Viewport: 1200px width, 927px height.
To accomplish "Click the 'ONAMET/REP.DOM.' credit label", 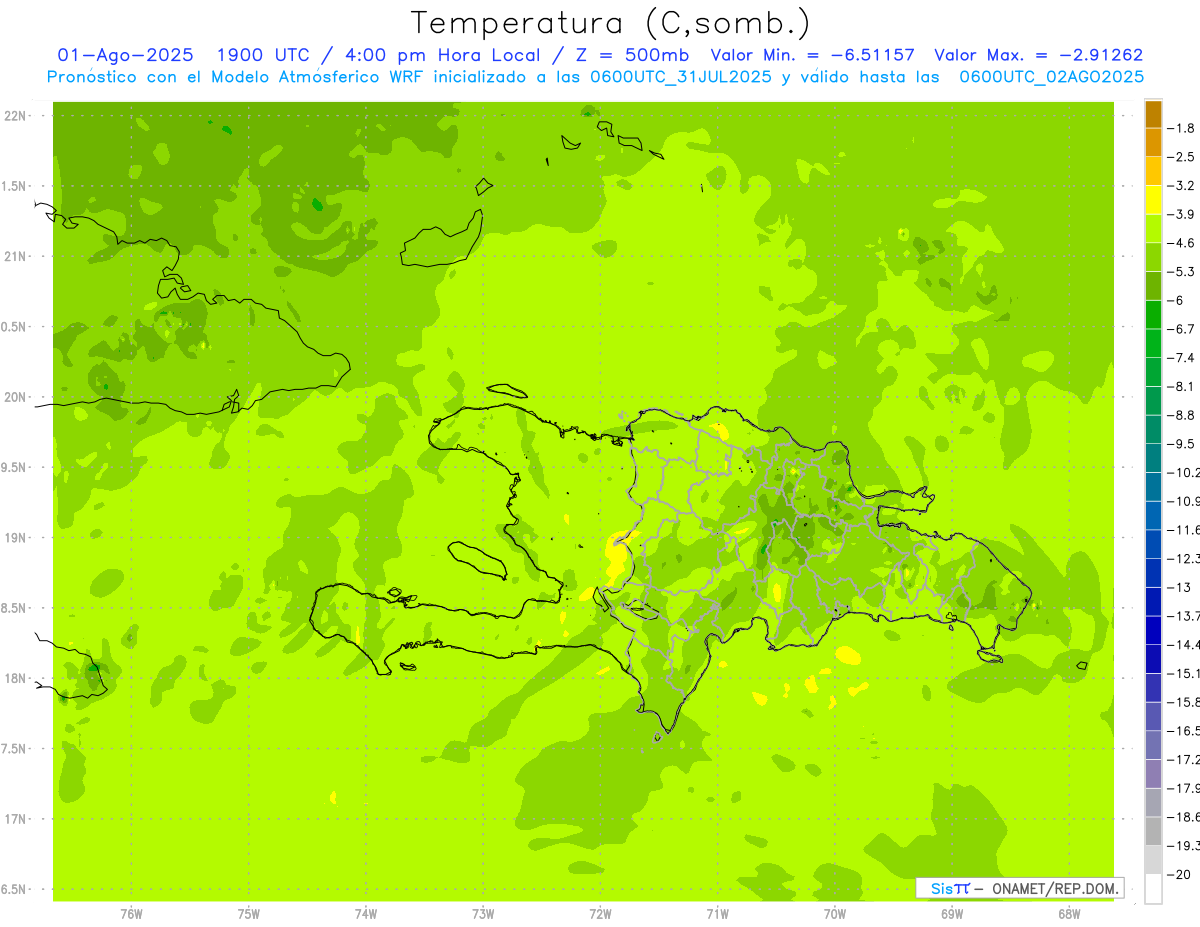I will pyautogui.click(x=1054, y=888).
